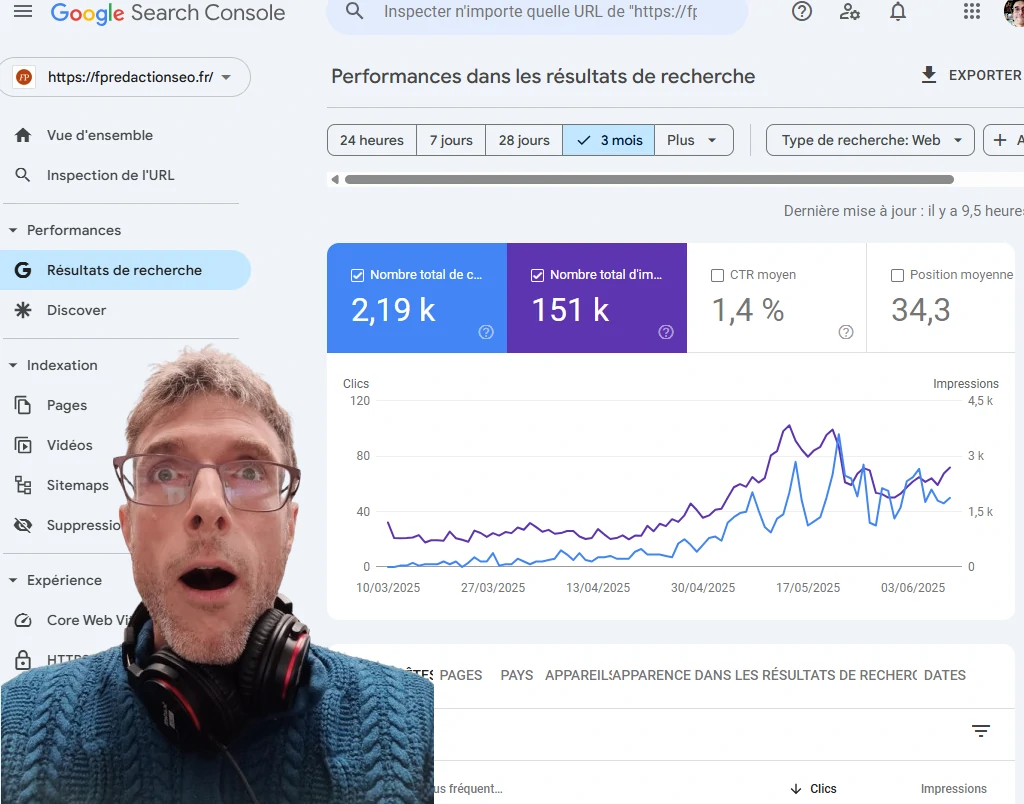Select the 3 mois range
The image size is (1024, 804).
(608, 140)
